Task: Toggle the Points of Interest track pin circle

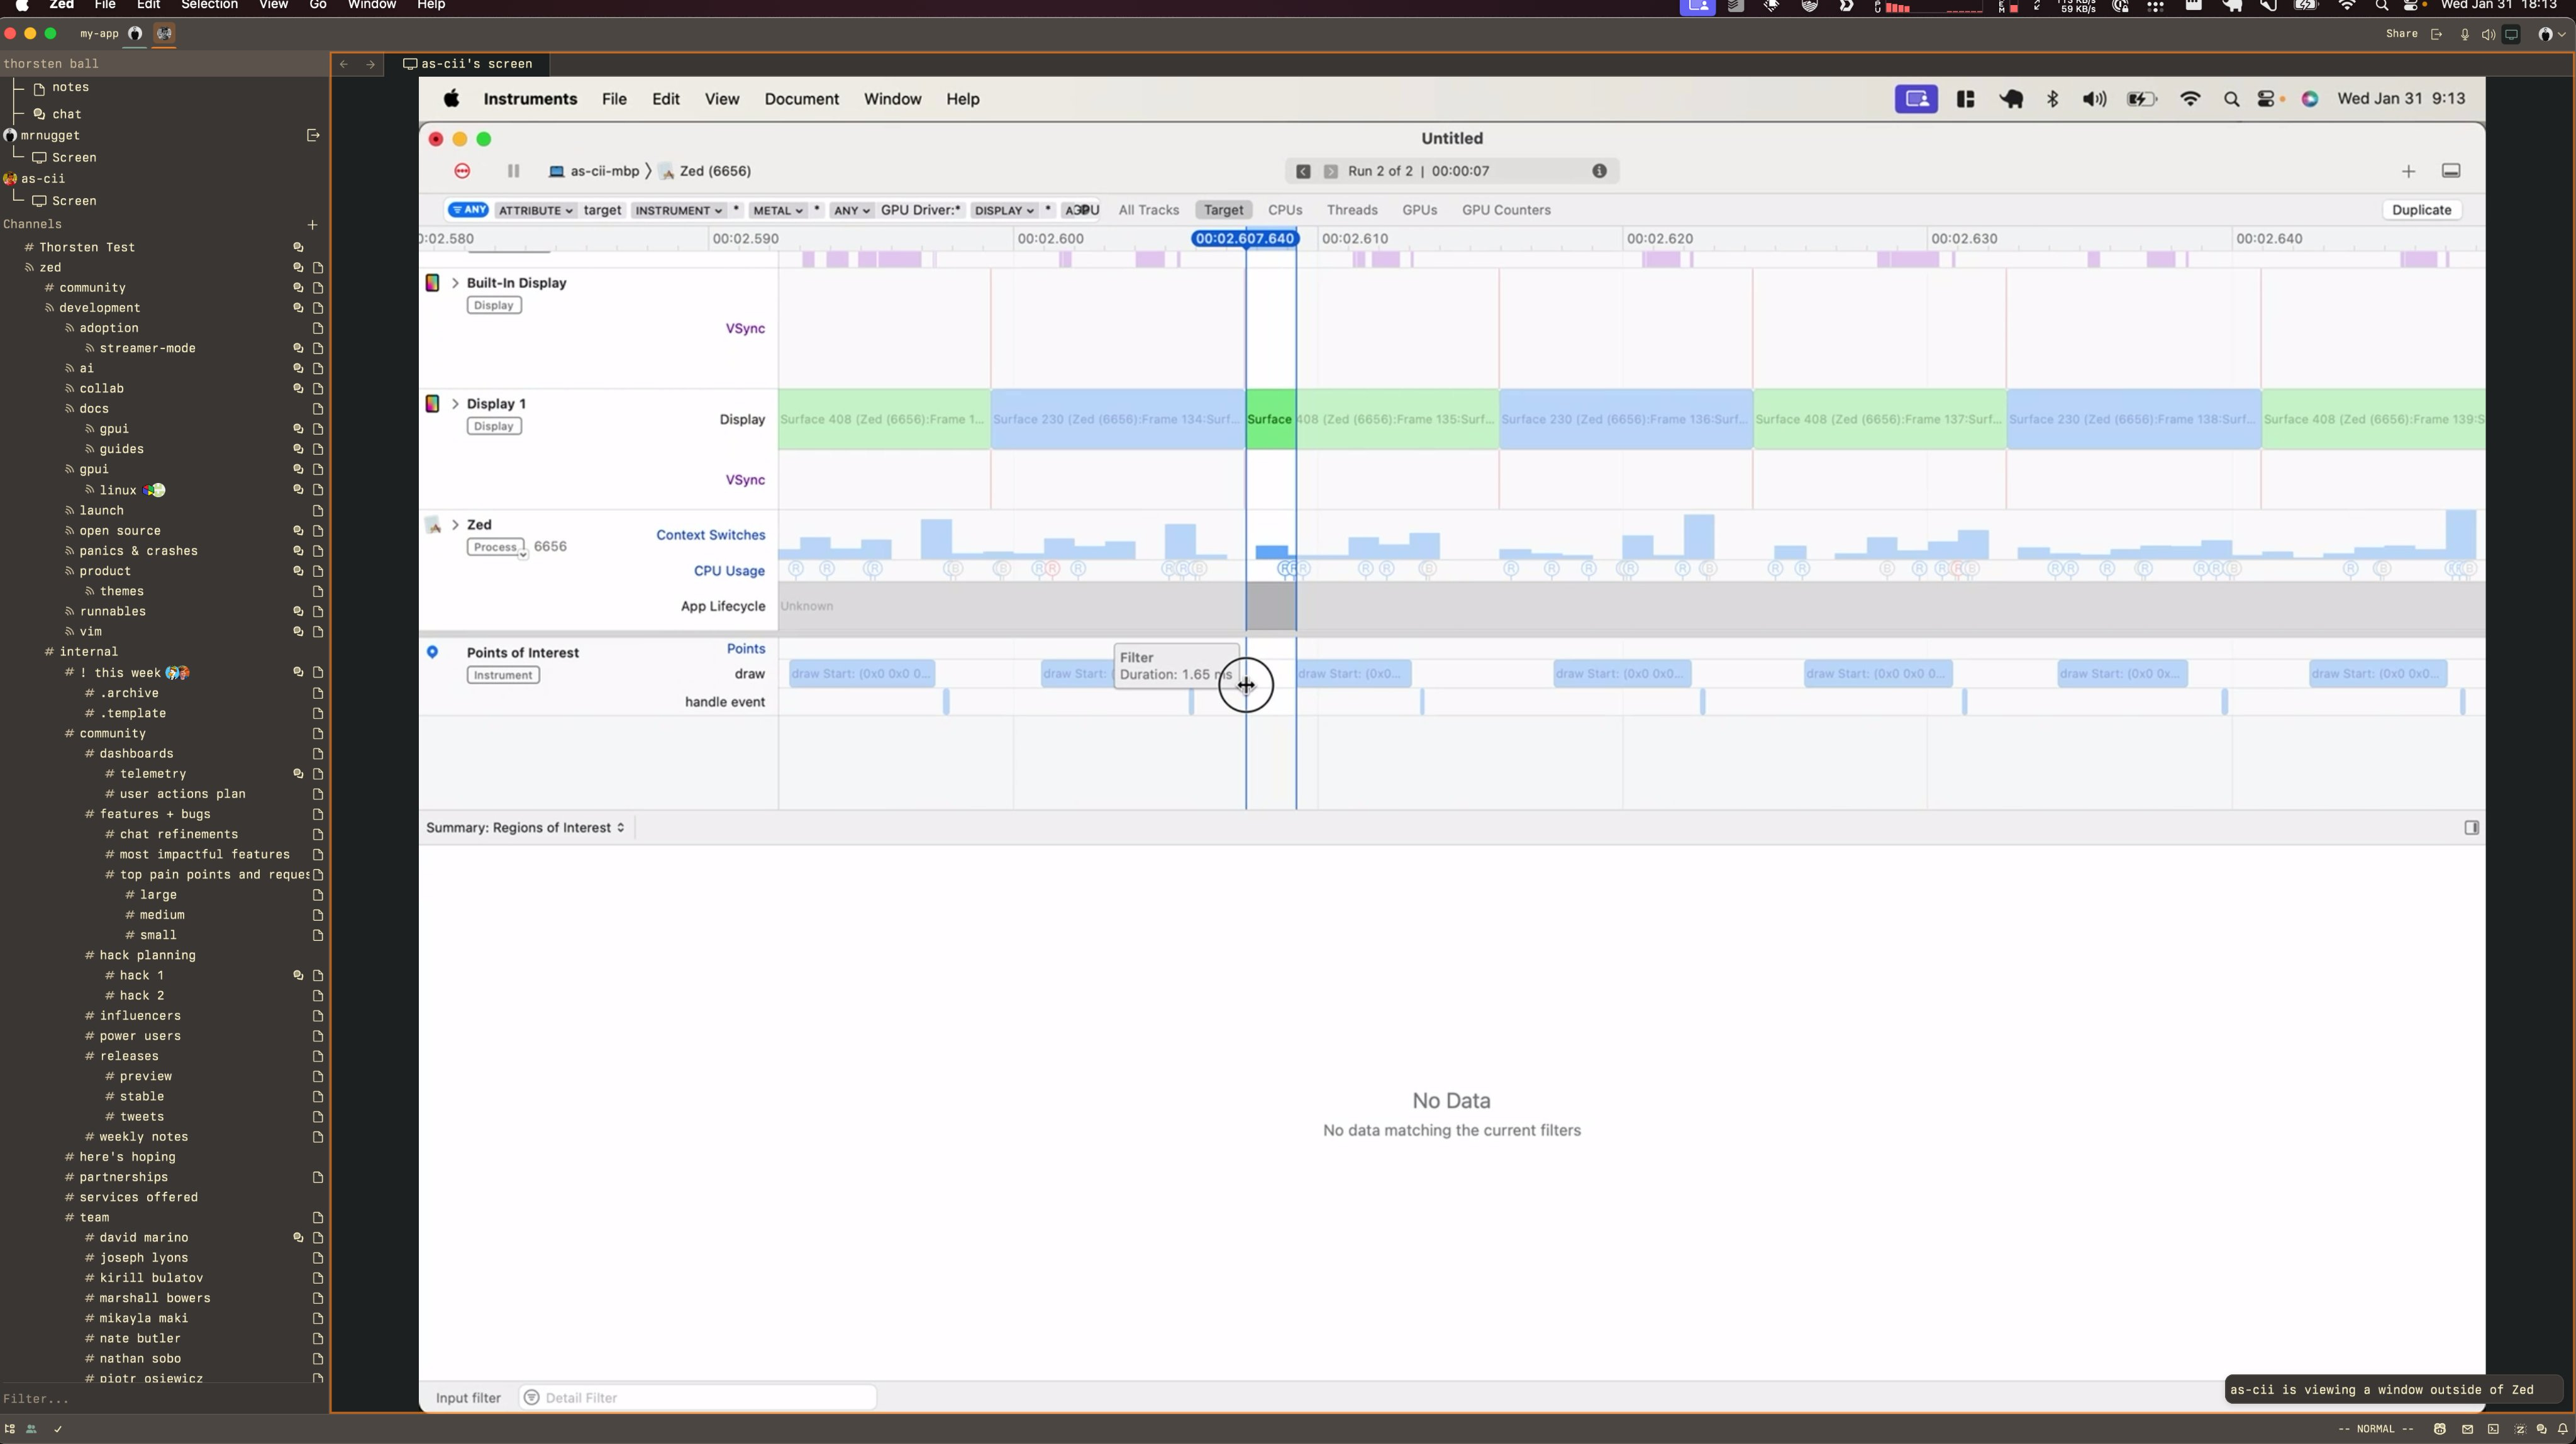Action: coord(432,652)
